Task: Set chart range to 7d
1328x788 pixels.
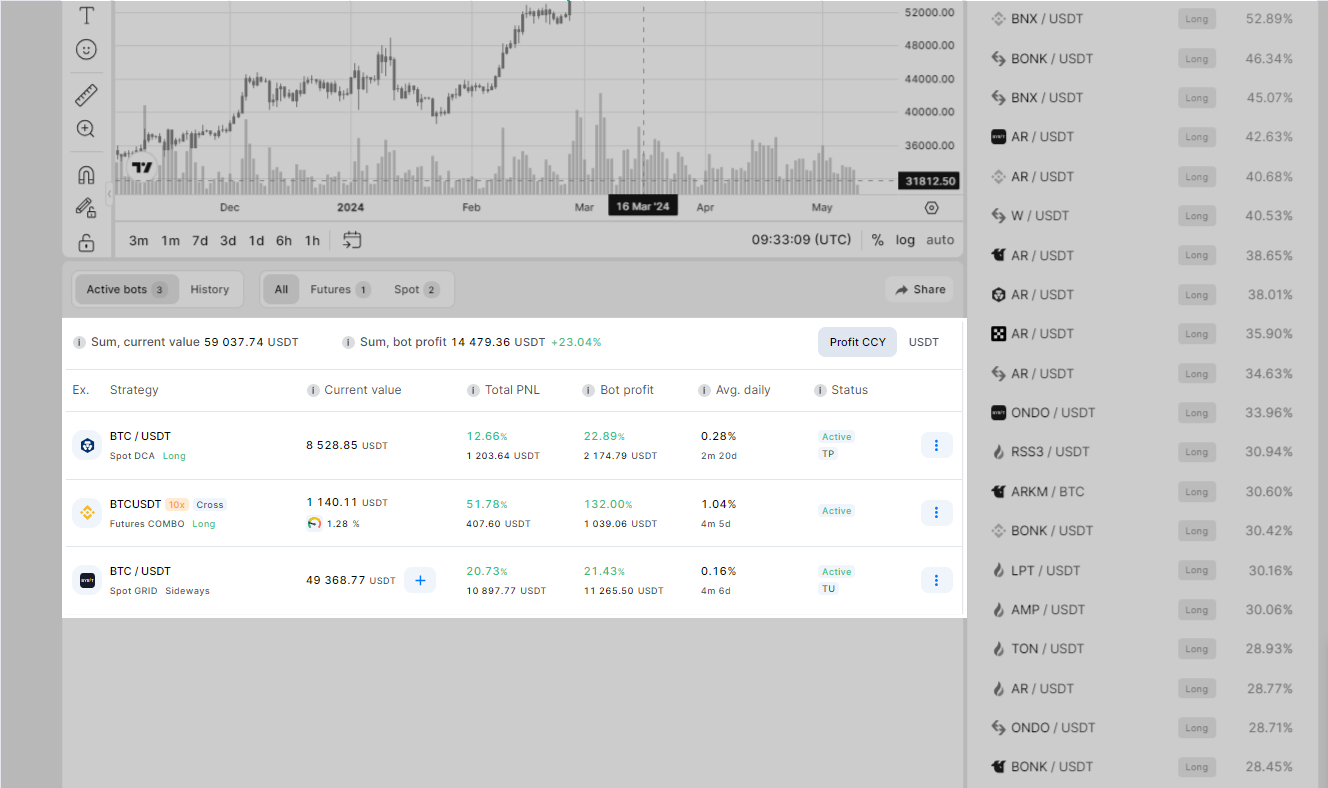Action: (200, 240)
